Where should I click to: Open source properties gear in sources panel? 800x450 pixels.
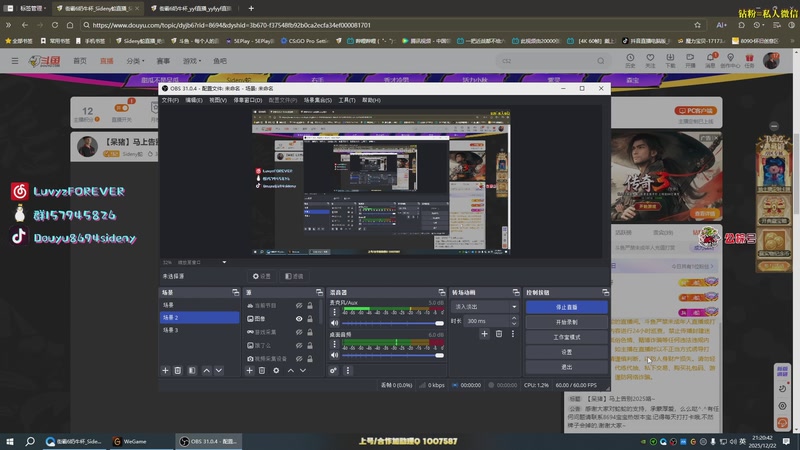coord(276,370)
